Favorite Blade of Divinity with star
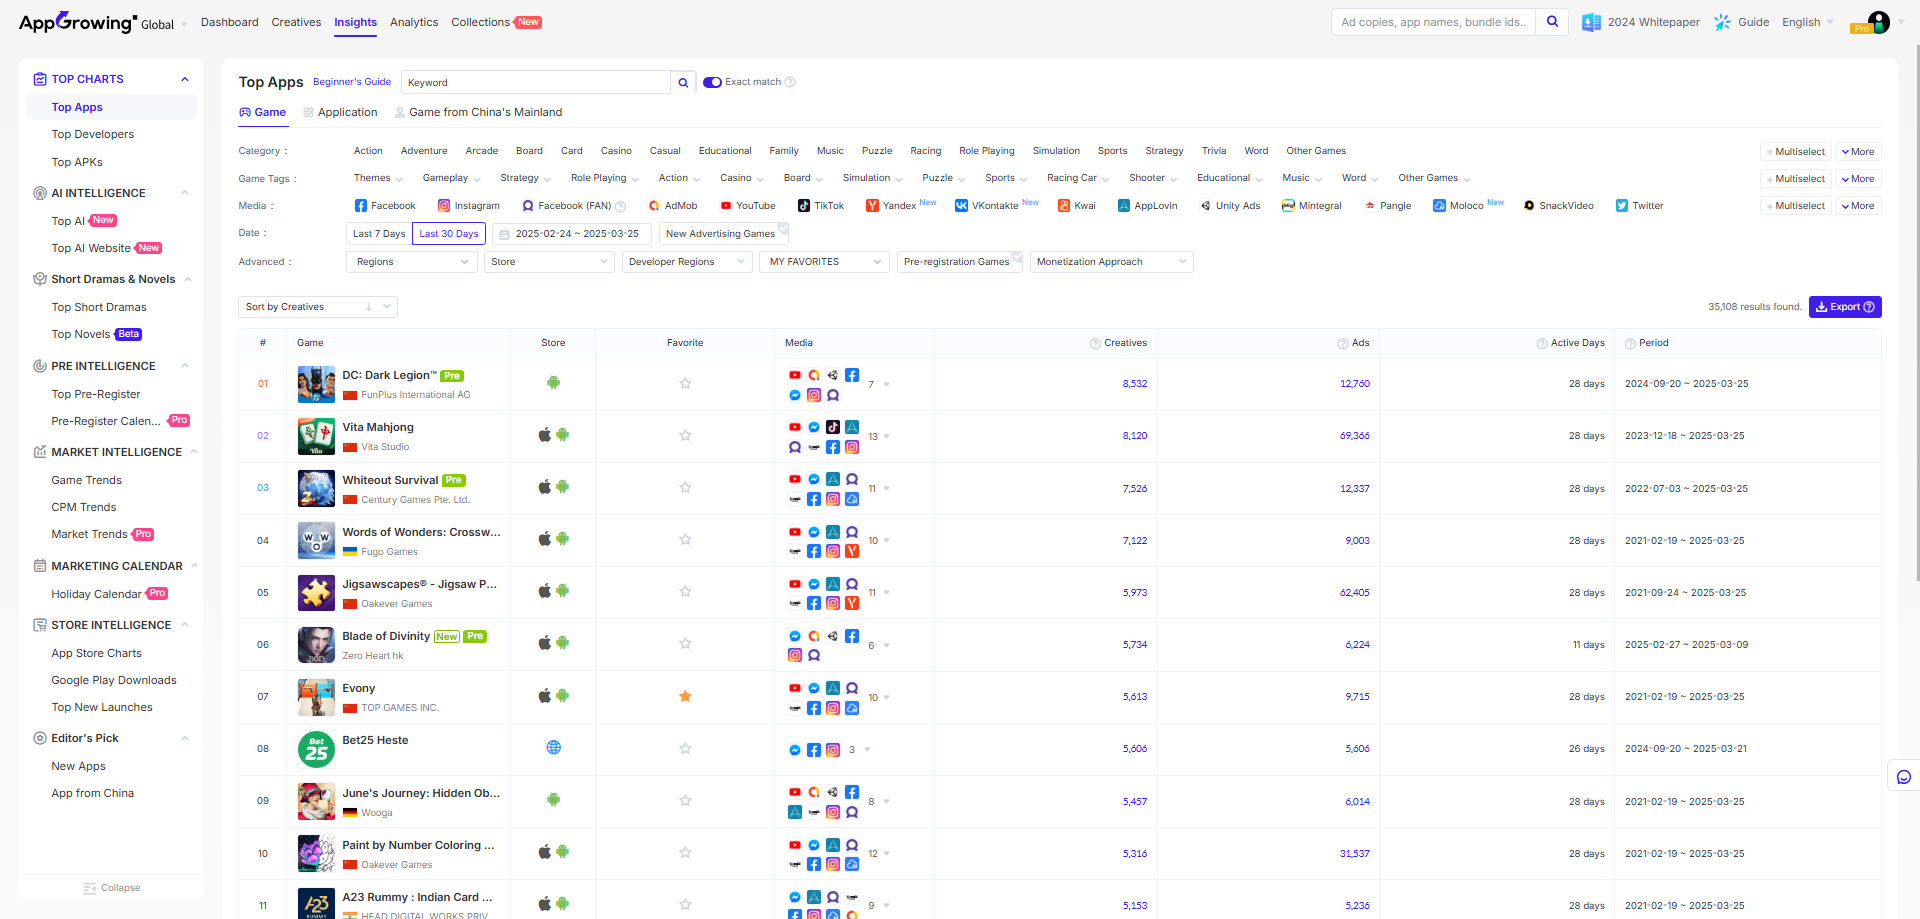Viewport: 1920px width, 919px height. (685, 644)
